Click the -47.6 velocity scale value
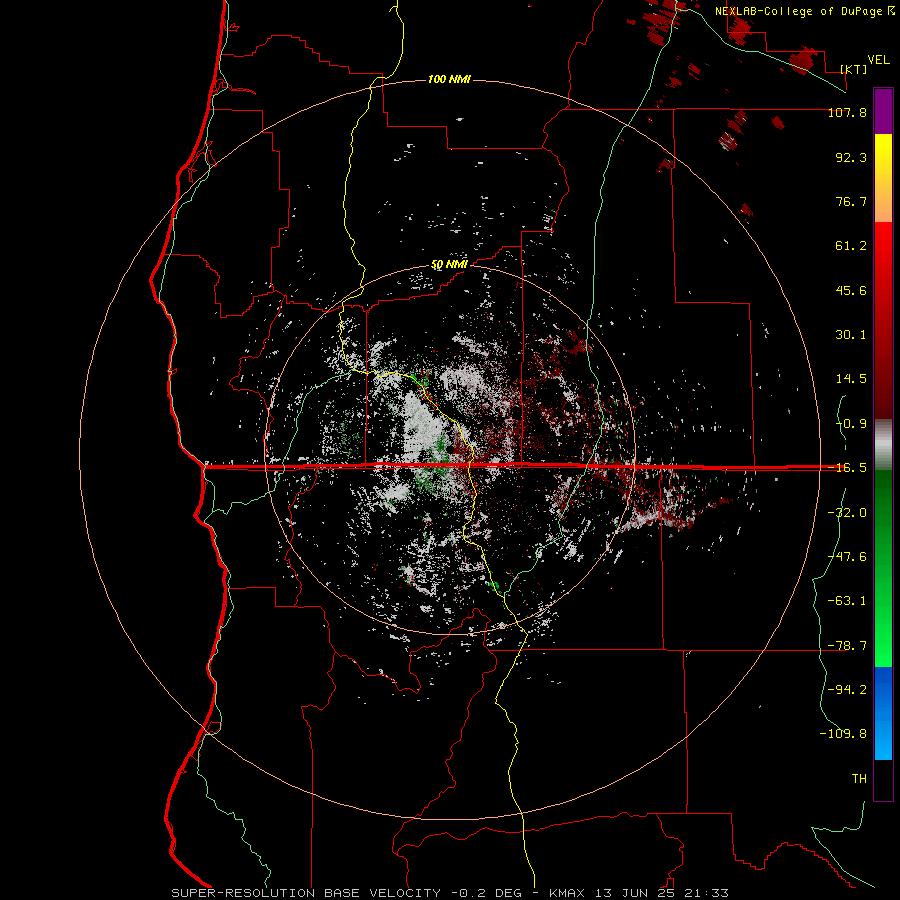The height and width of the screenshot is (900, 900). click(x=847, y=557)
